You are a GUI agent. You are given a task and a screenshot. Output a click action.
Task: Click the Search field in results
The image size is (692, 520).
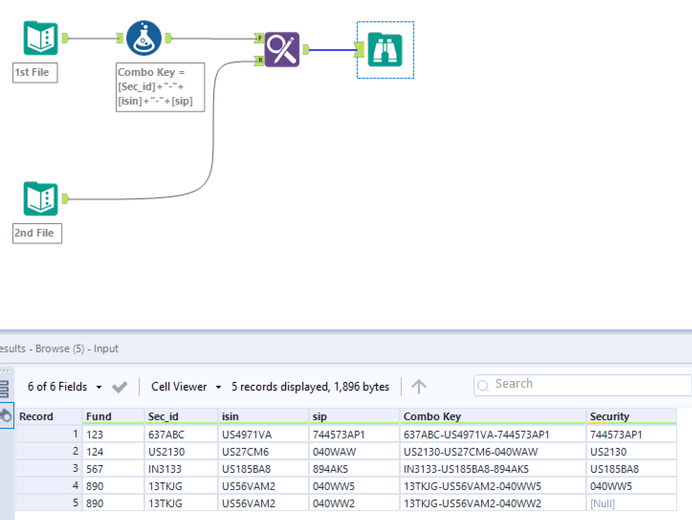click(582, 384)
